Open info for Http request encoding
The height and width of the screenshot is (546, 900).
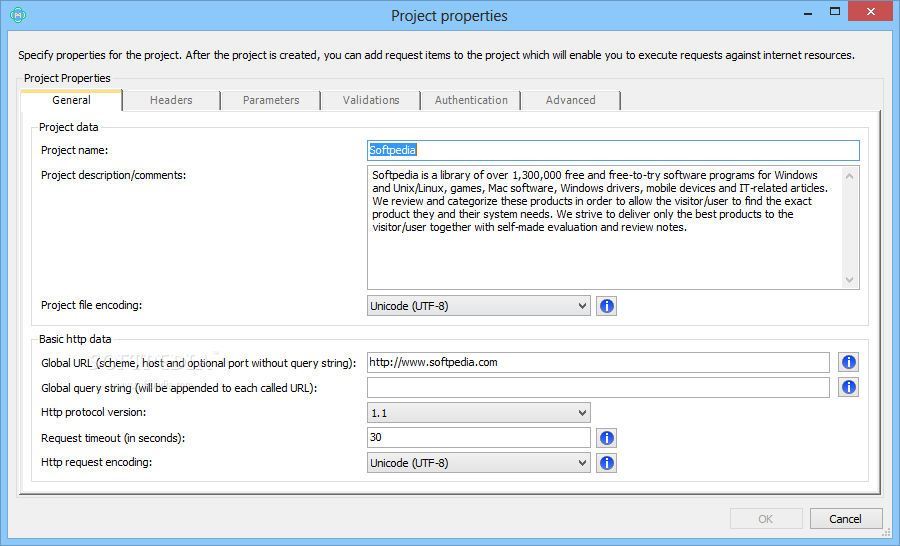607,463
